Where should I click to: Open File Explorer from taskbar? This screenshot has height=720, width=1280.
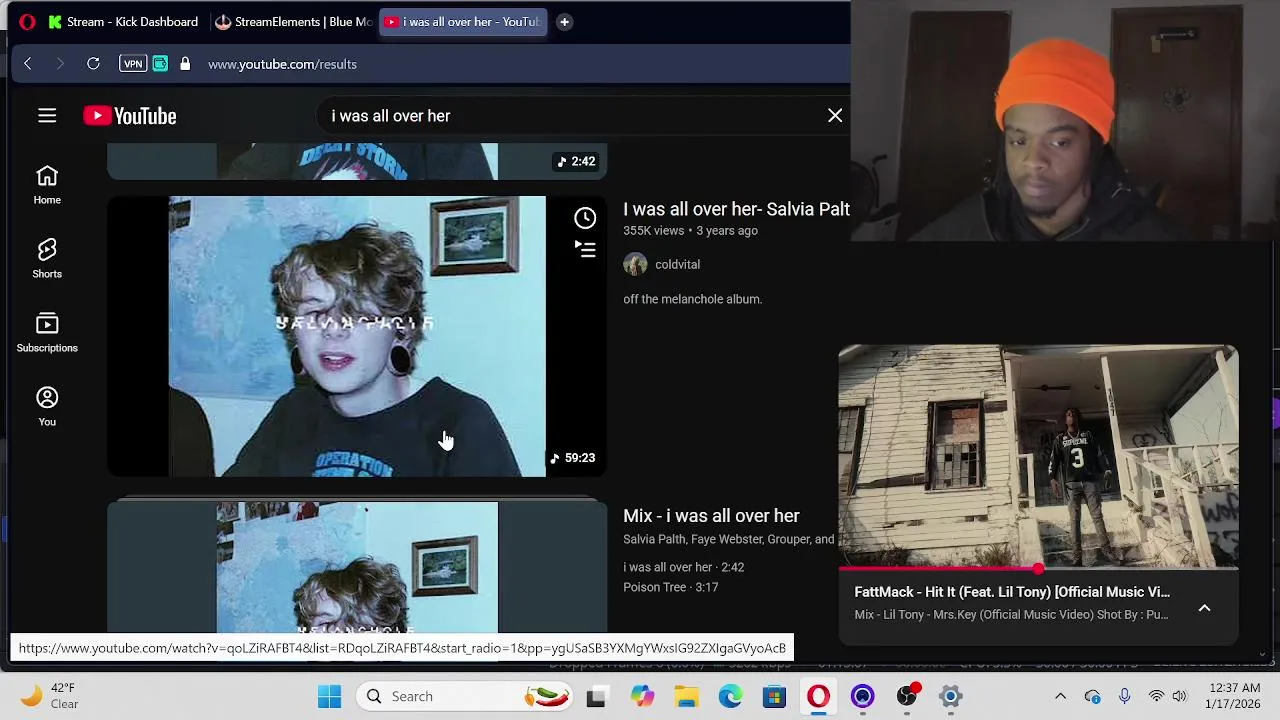[x=686, y=696]
